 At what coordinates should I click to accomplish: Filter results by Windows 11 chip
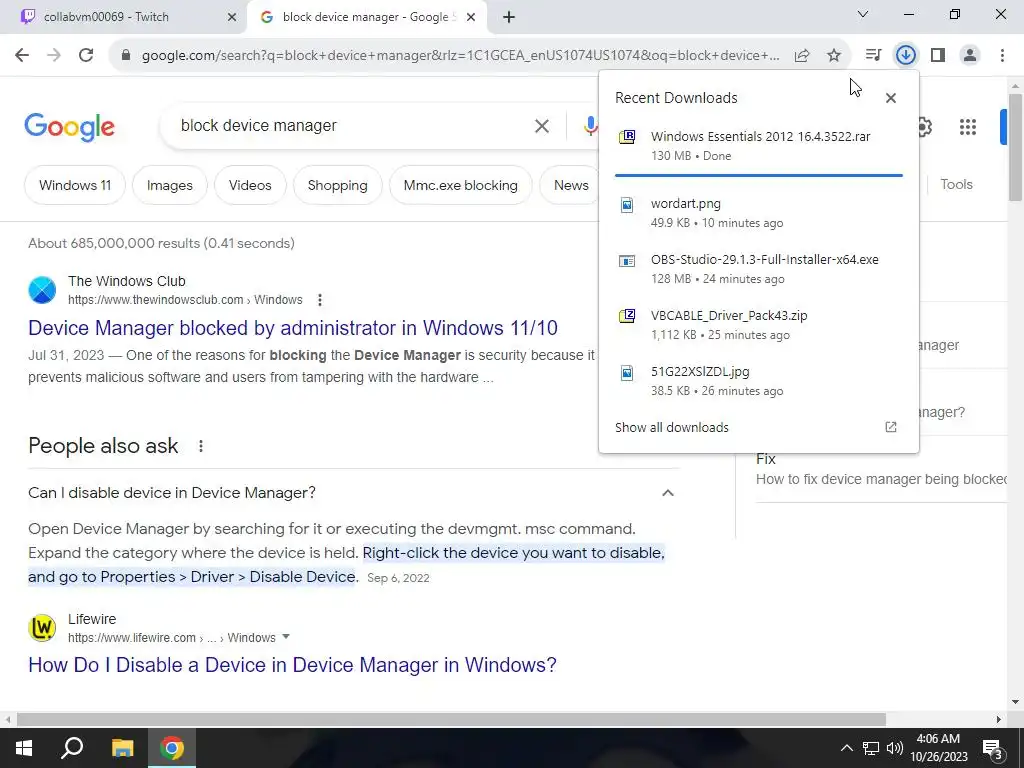click(75, 185)
